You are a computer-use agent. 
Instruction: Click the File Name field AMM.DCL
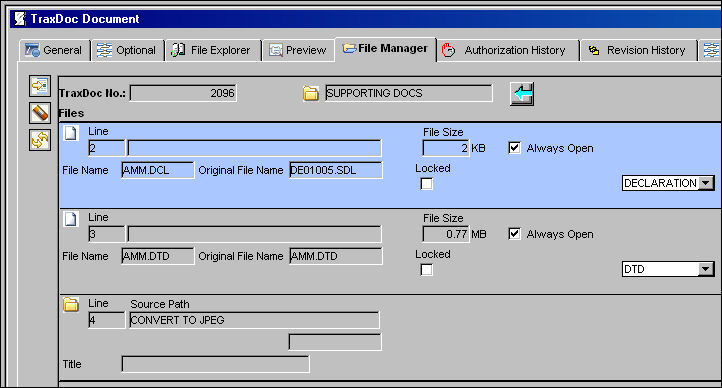(x=158, y=170)
